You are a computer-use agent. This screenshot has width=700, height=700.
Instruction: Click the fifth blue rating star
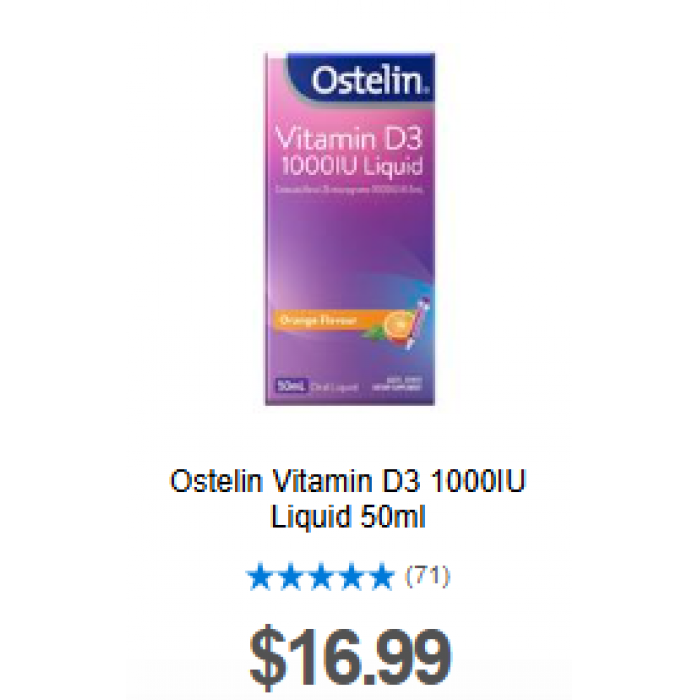coord(382,576)
